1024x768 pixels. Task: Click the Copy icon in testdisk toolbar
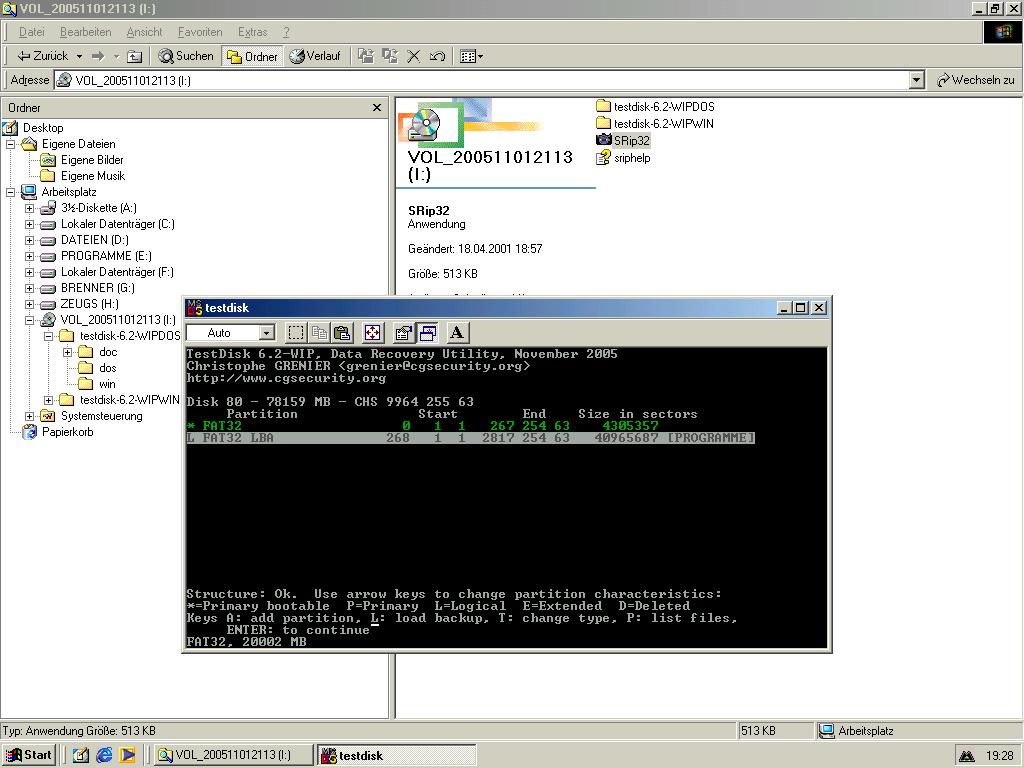point(319,333)
